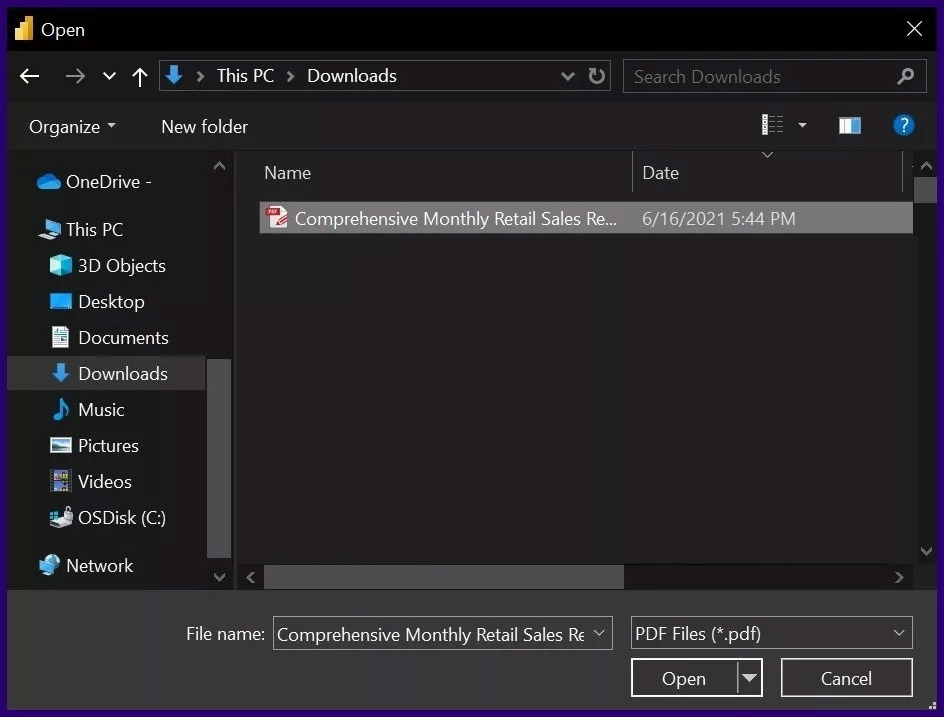
Task: Click the horizontal scrollbar in file list
Action: tap(444, 577)
